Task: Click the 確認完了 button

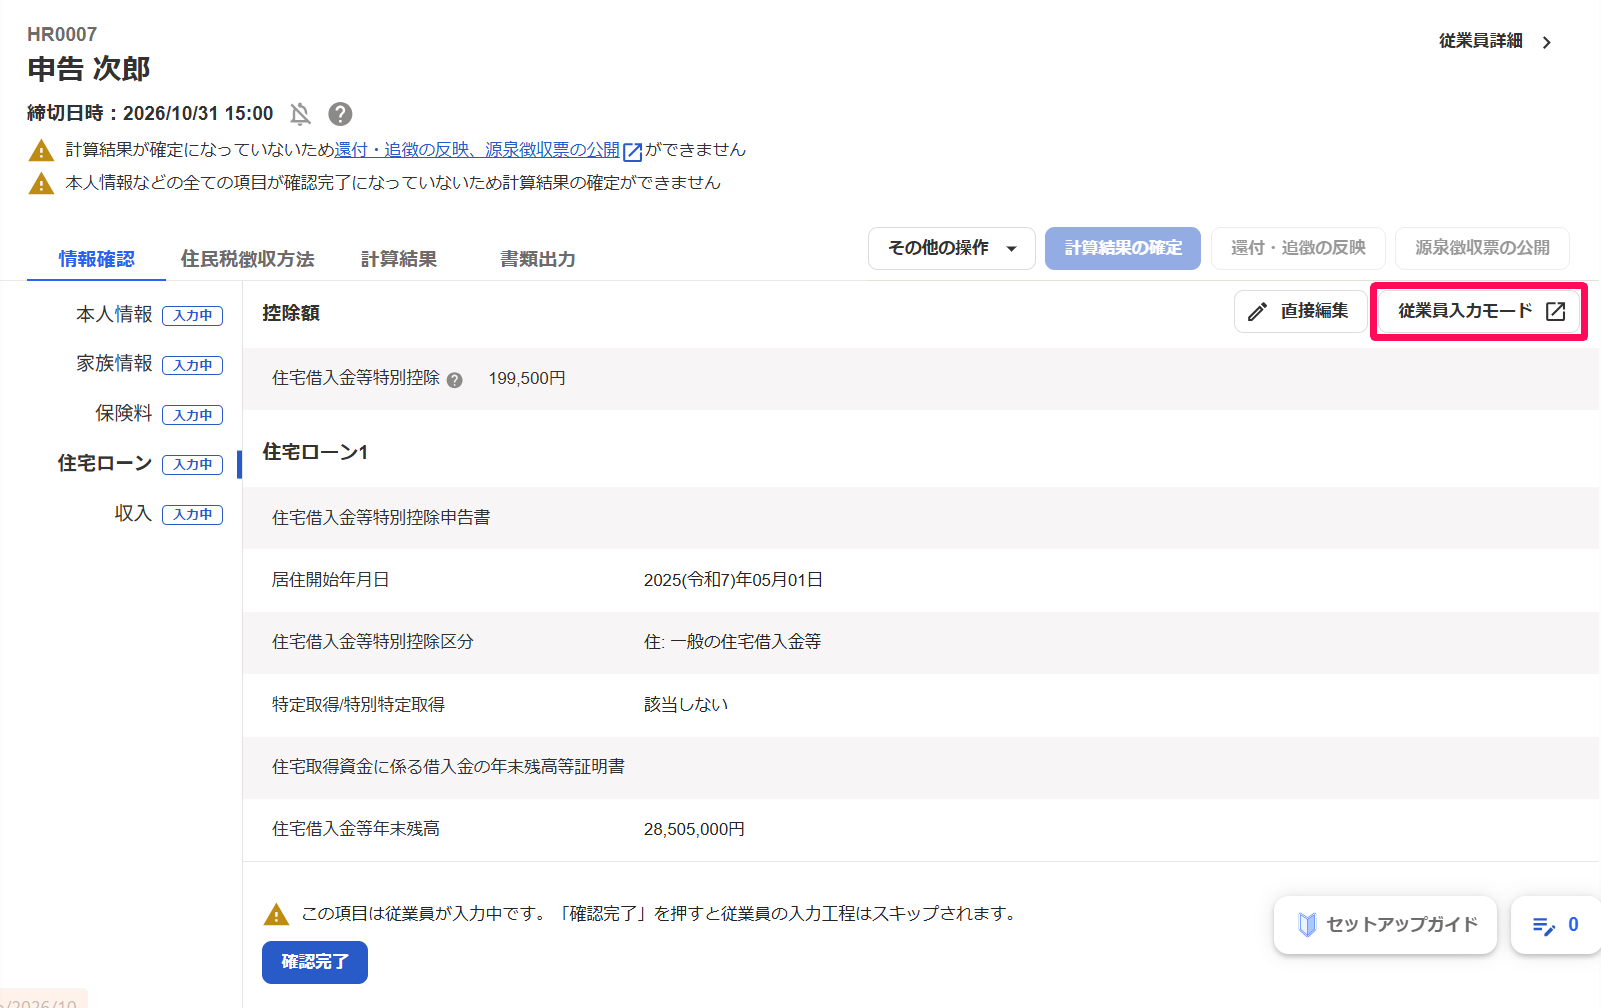Action: pos(315,962)
